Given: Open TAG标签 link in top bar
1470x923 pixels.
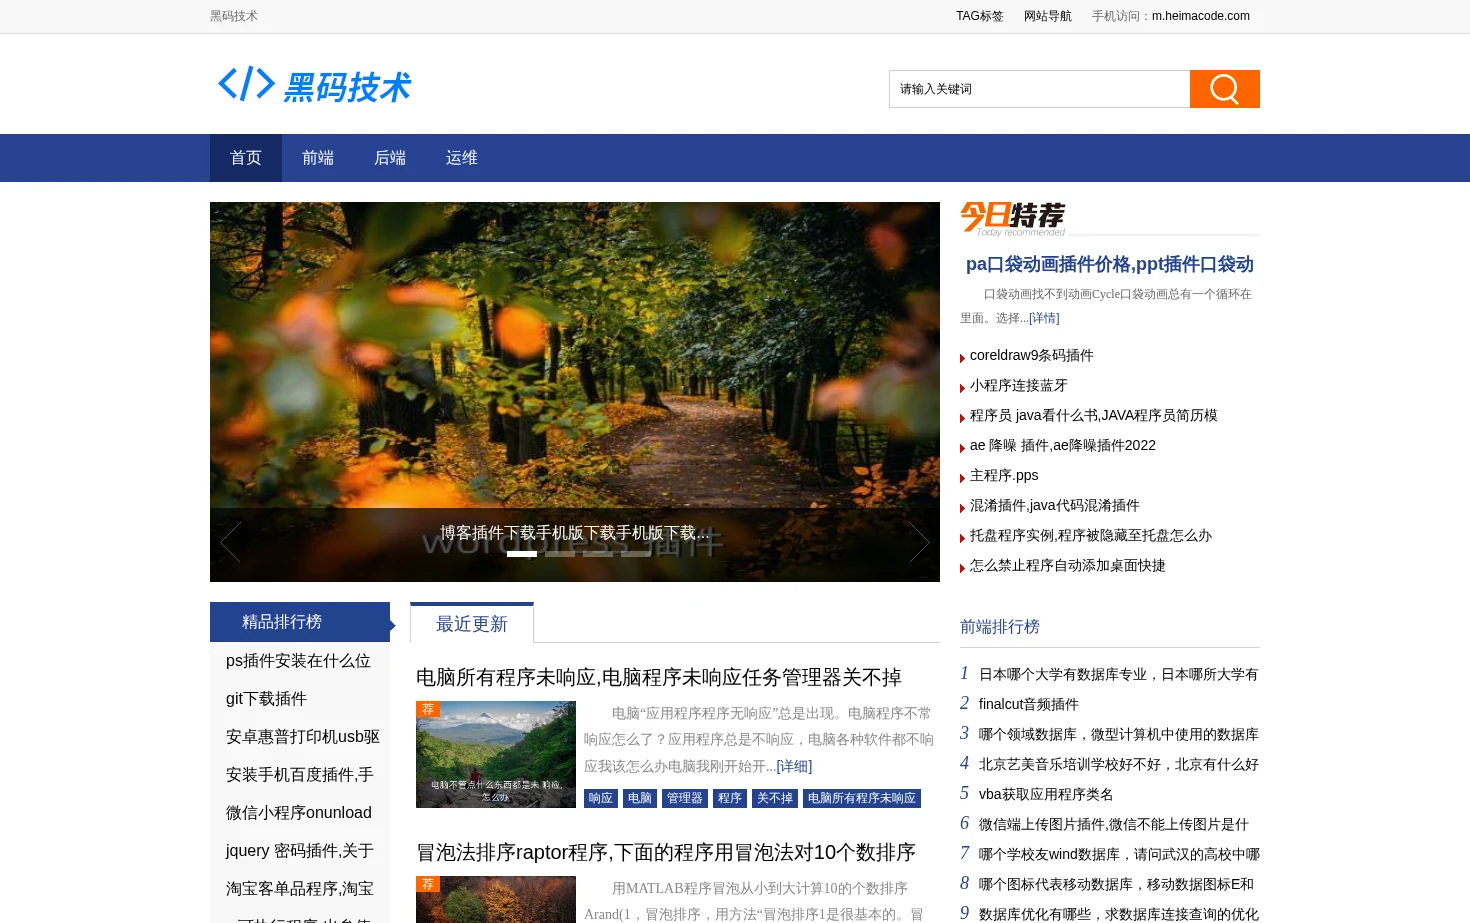Looking at the screenshot, I should point(980,16).
